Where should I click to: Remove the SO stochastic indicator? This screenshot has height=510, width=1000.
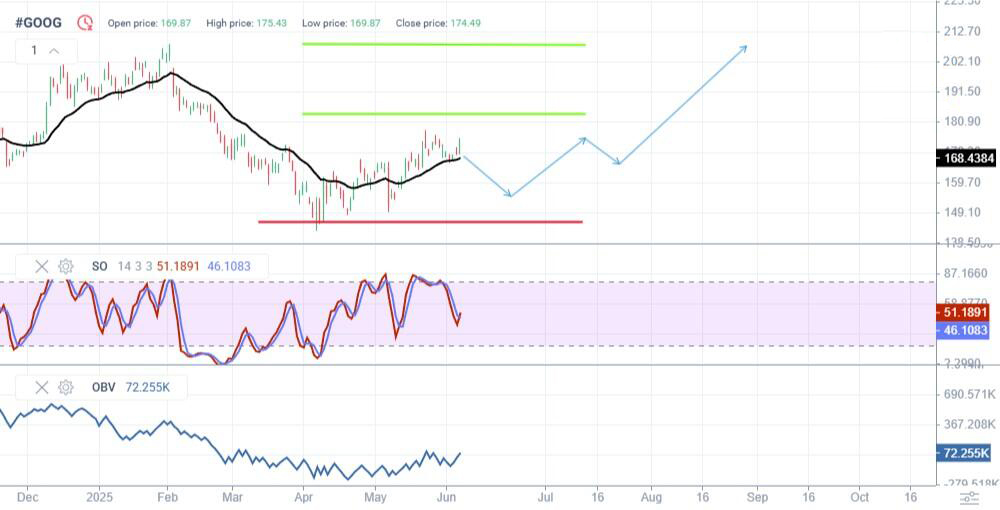(x=41, y=266)
